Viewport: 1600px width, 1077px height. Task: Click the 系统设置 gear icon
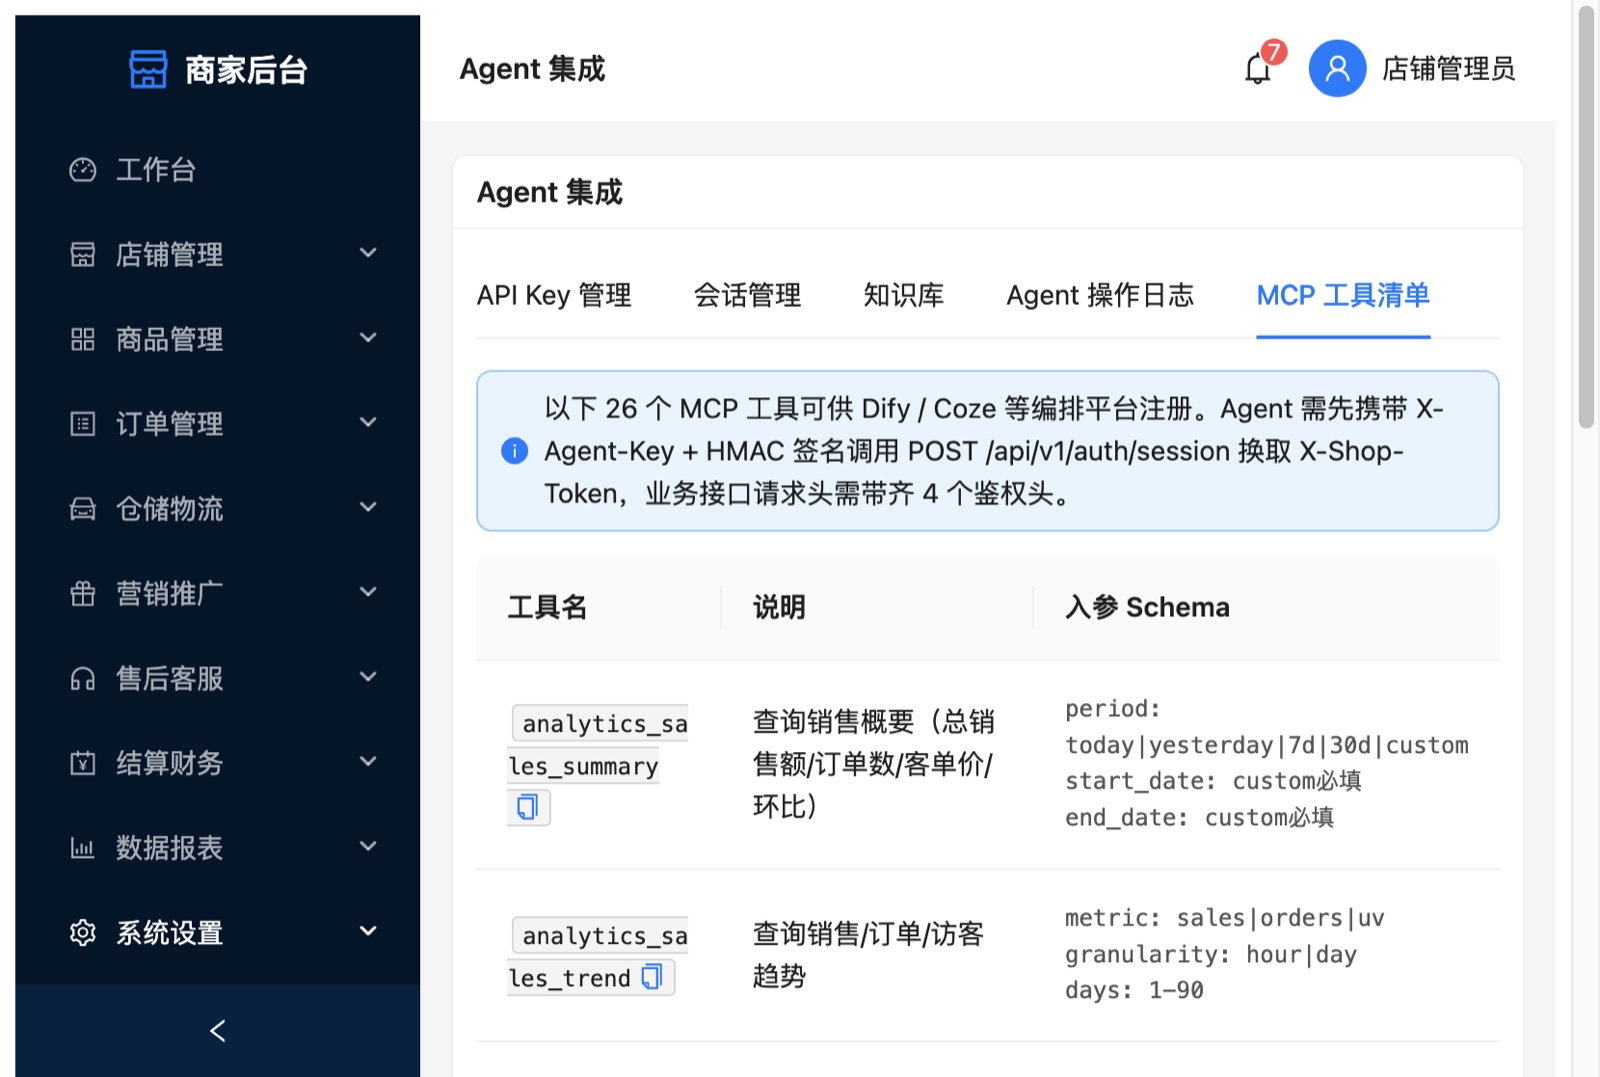83,933
